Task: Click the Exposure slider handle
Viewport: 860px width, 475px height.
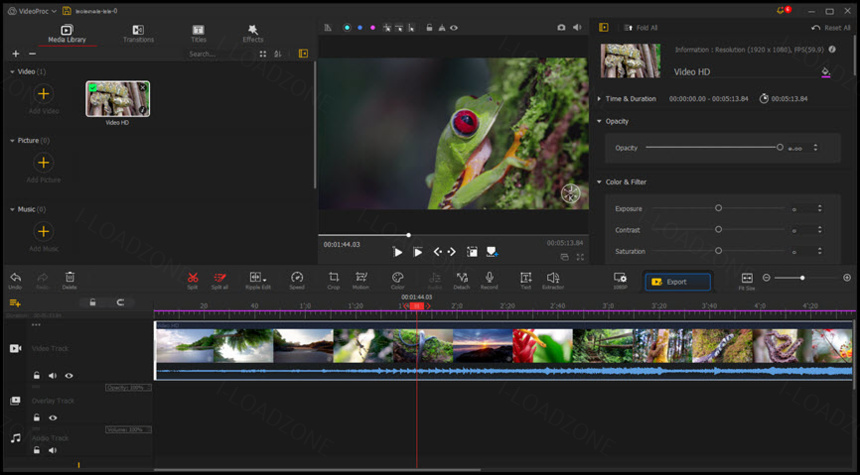Action: tap(718, 208)
